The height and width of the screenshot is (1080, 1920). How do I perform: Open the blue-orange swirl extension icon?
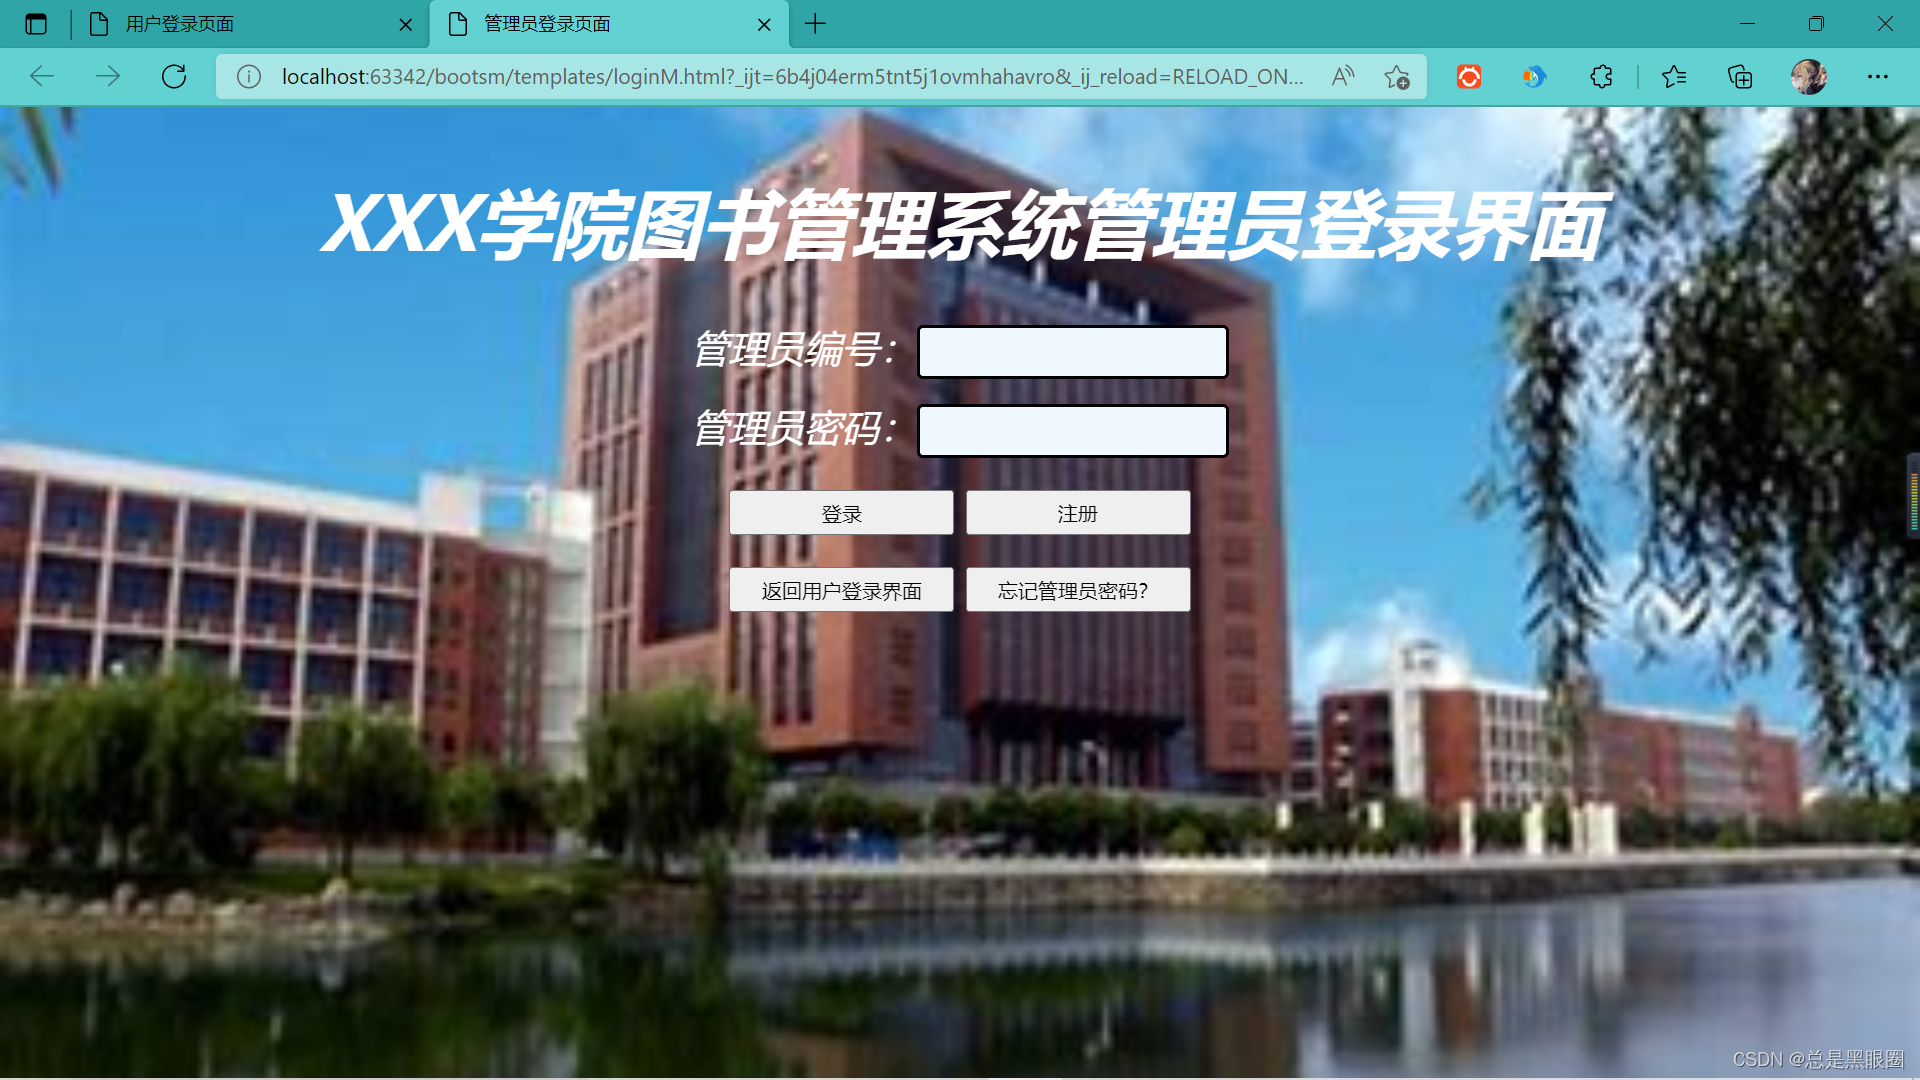point(1534,77)
